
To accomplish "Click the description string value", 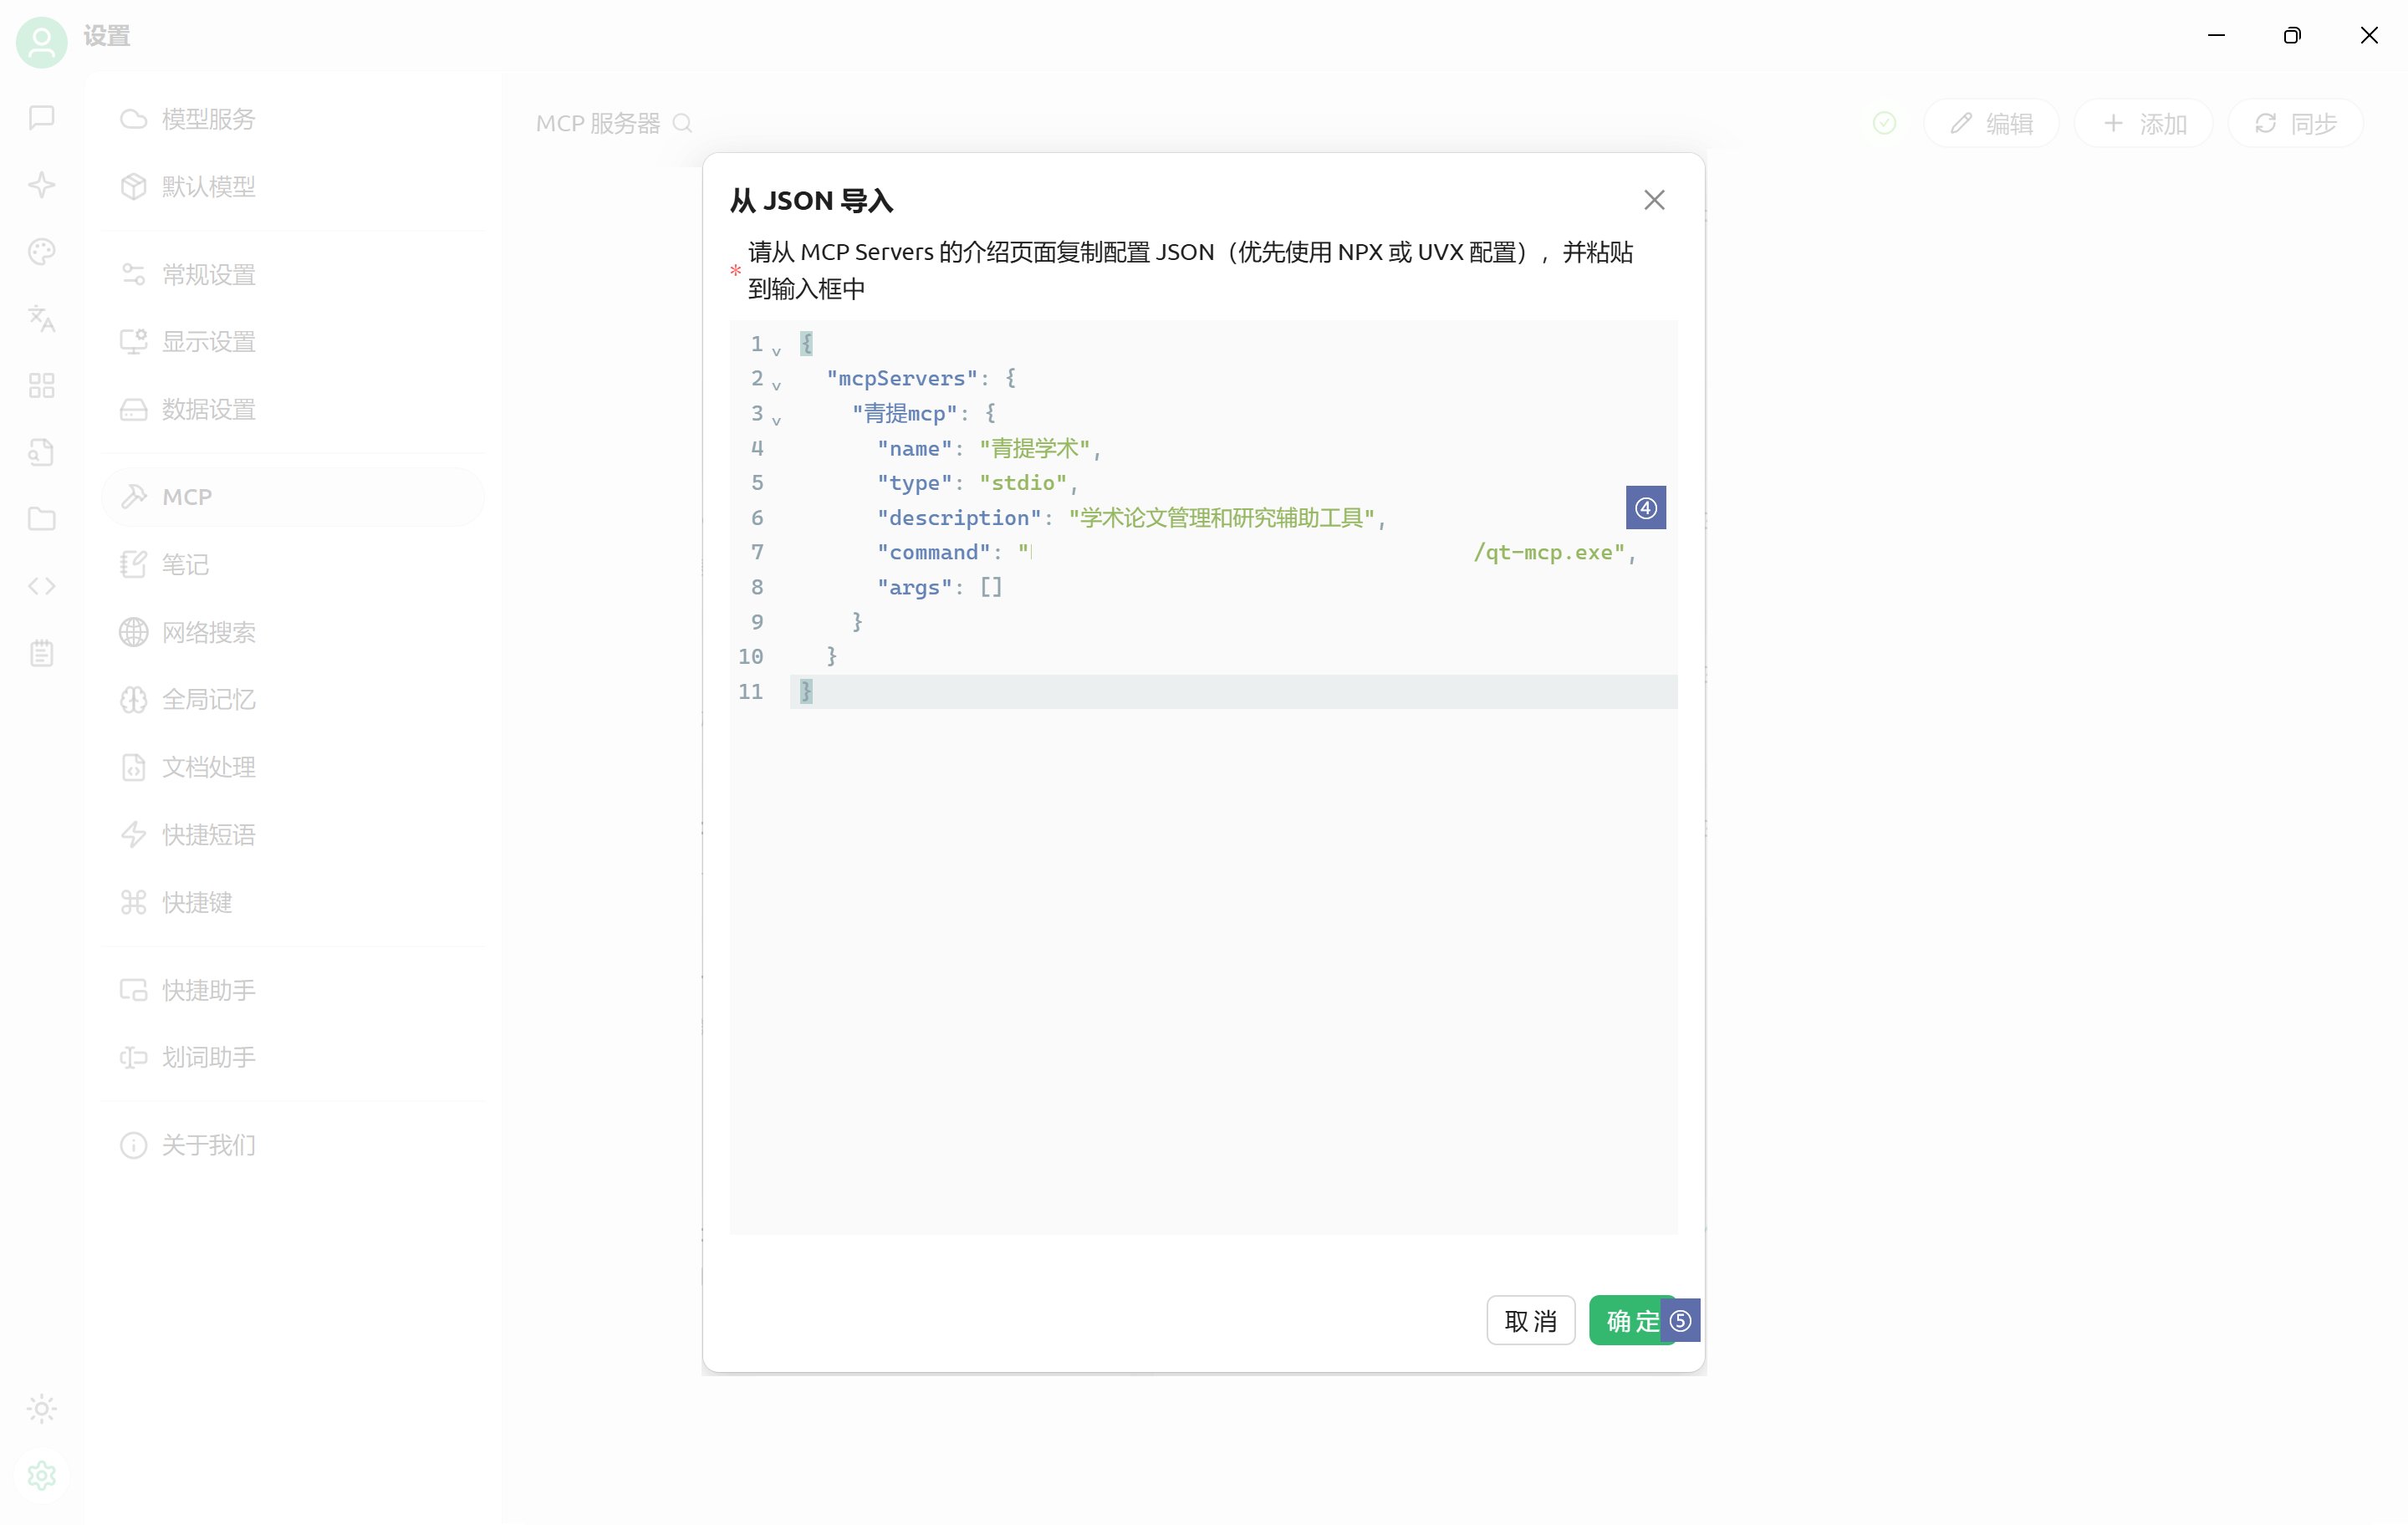I will click(x=1221, y=518).
